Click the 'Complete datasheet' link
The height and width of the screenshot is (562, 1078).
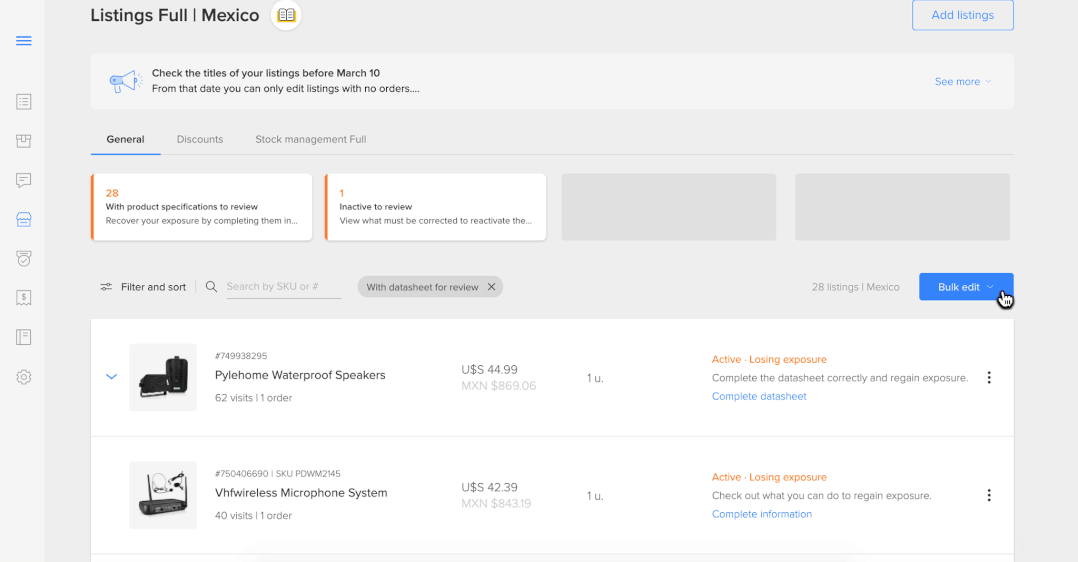pos(759,397)
